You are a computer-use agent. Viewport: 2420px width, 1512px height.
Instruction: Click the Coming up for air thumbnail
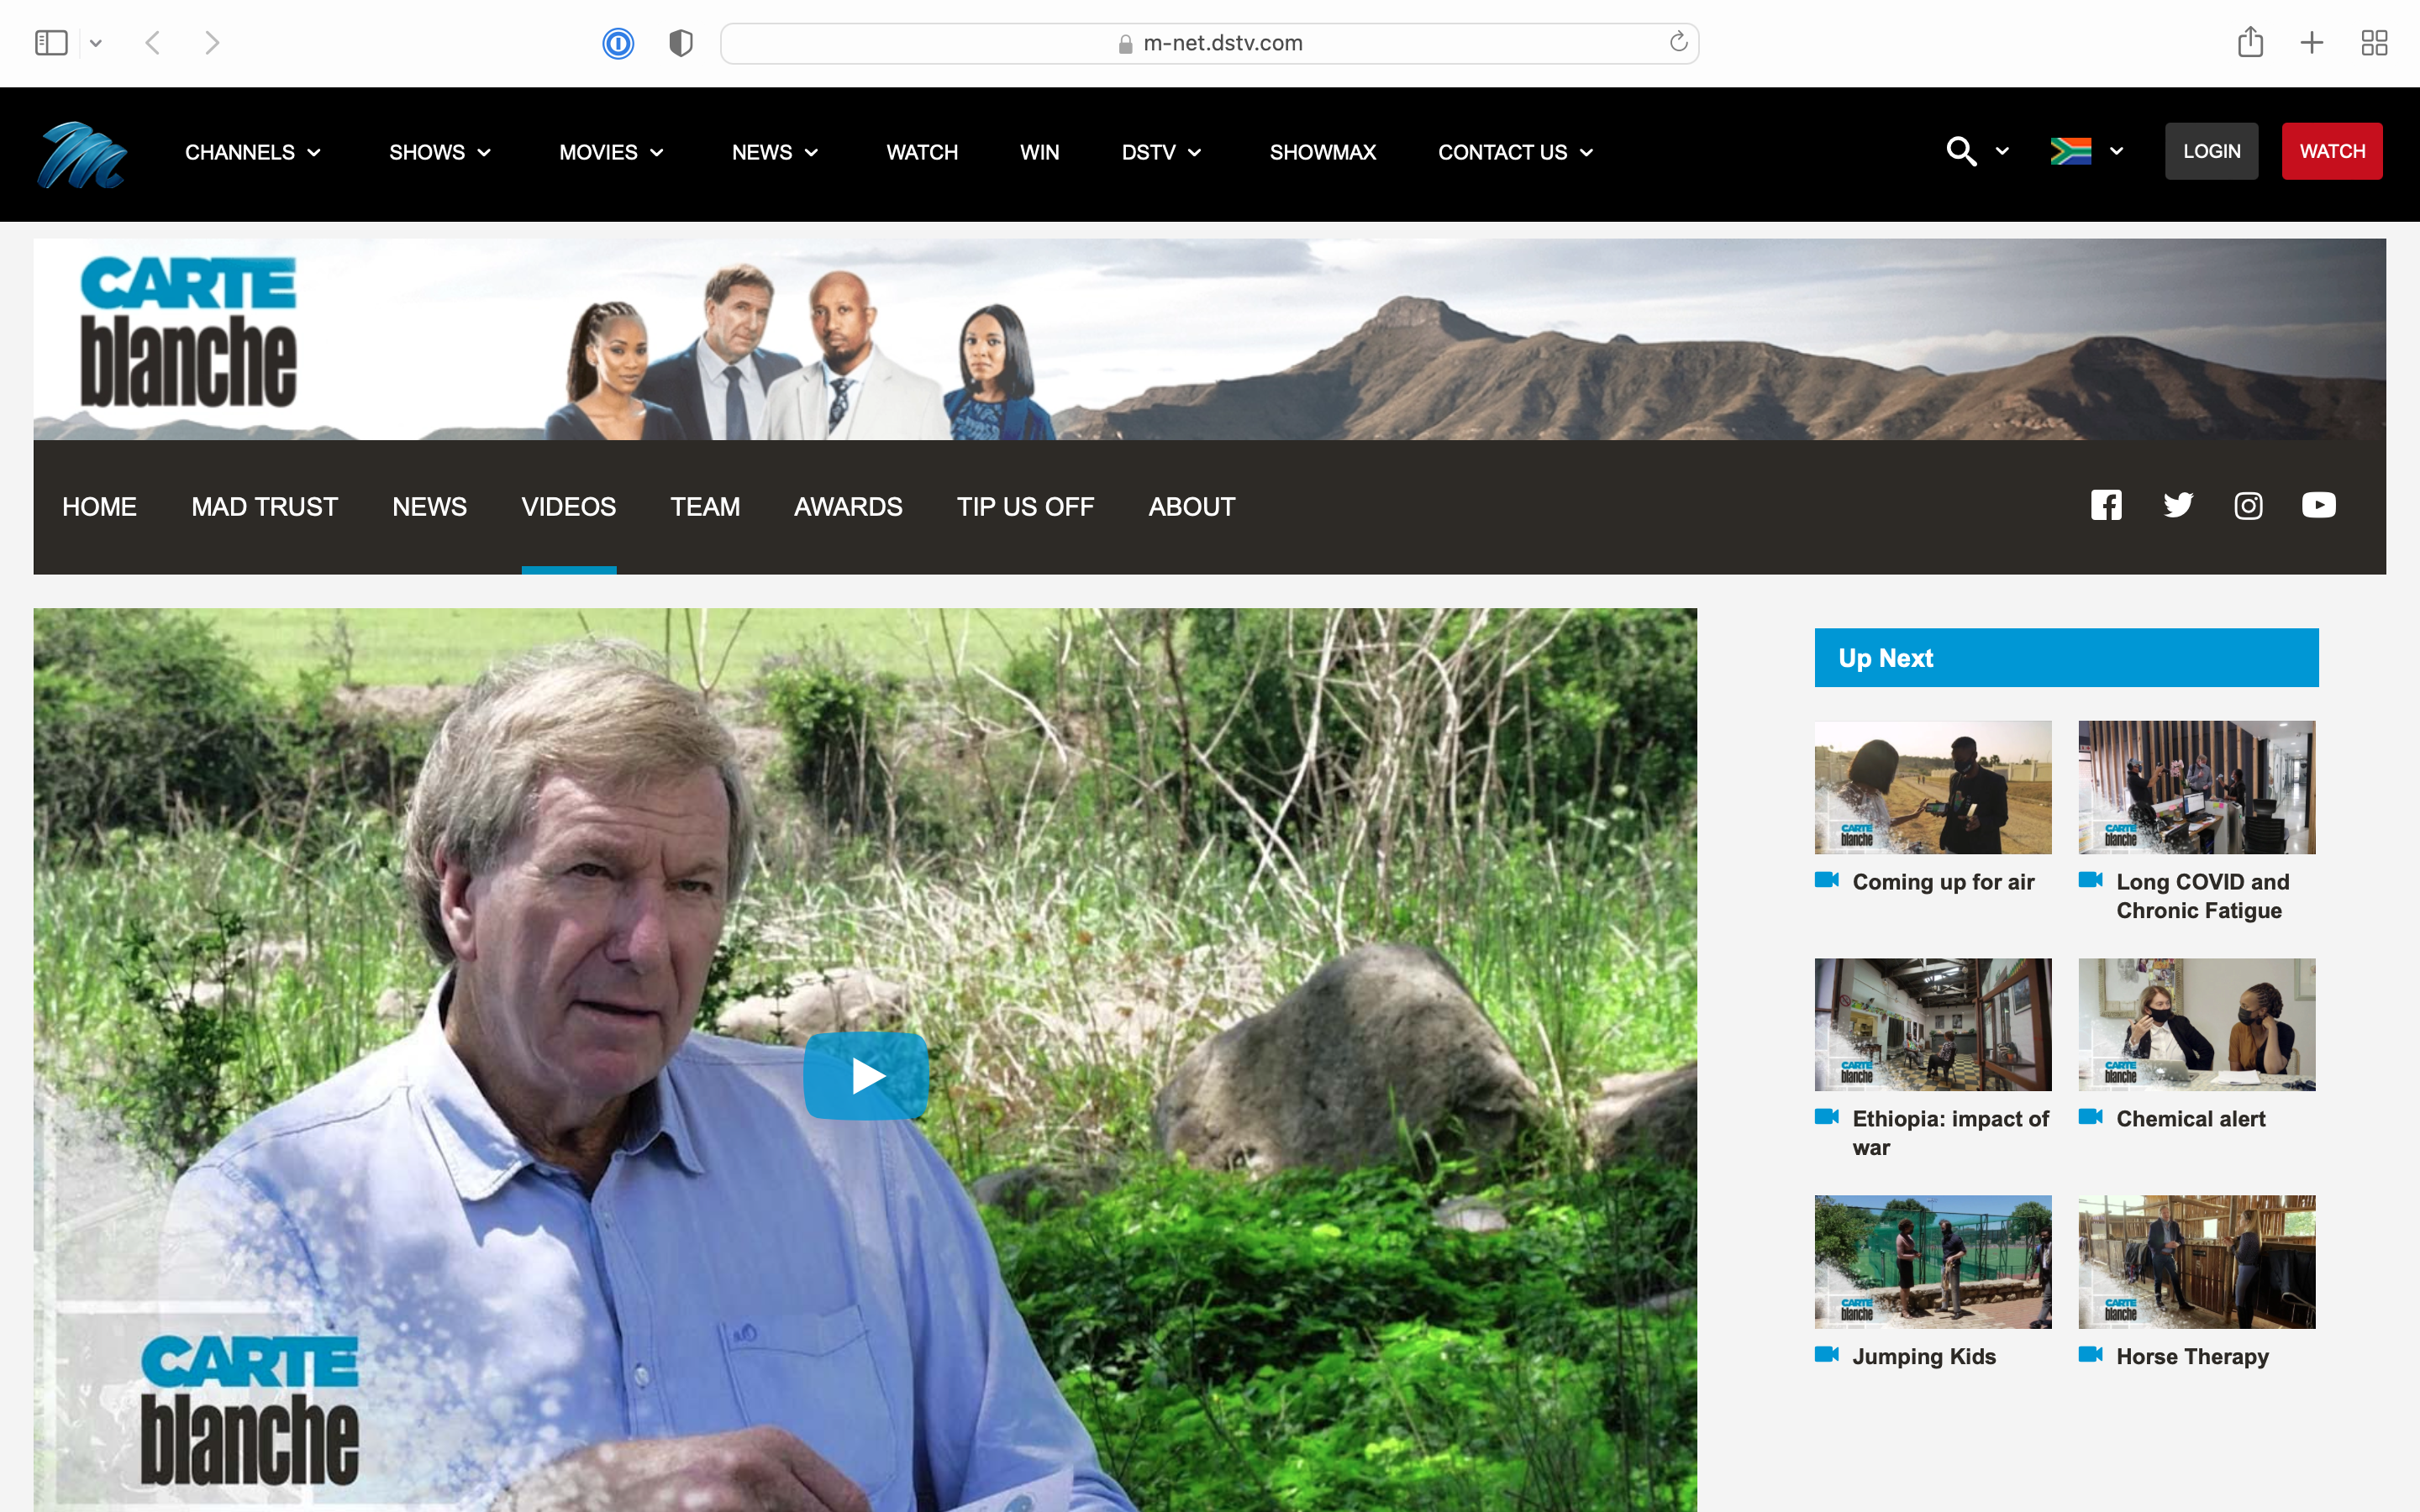click(1933, 787)
